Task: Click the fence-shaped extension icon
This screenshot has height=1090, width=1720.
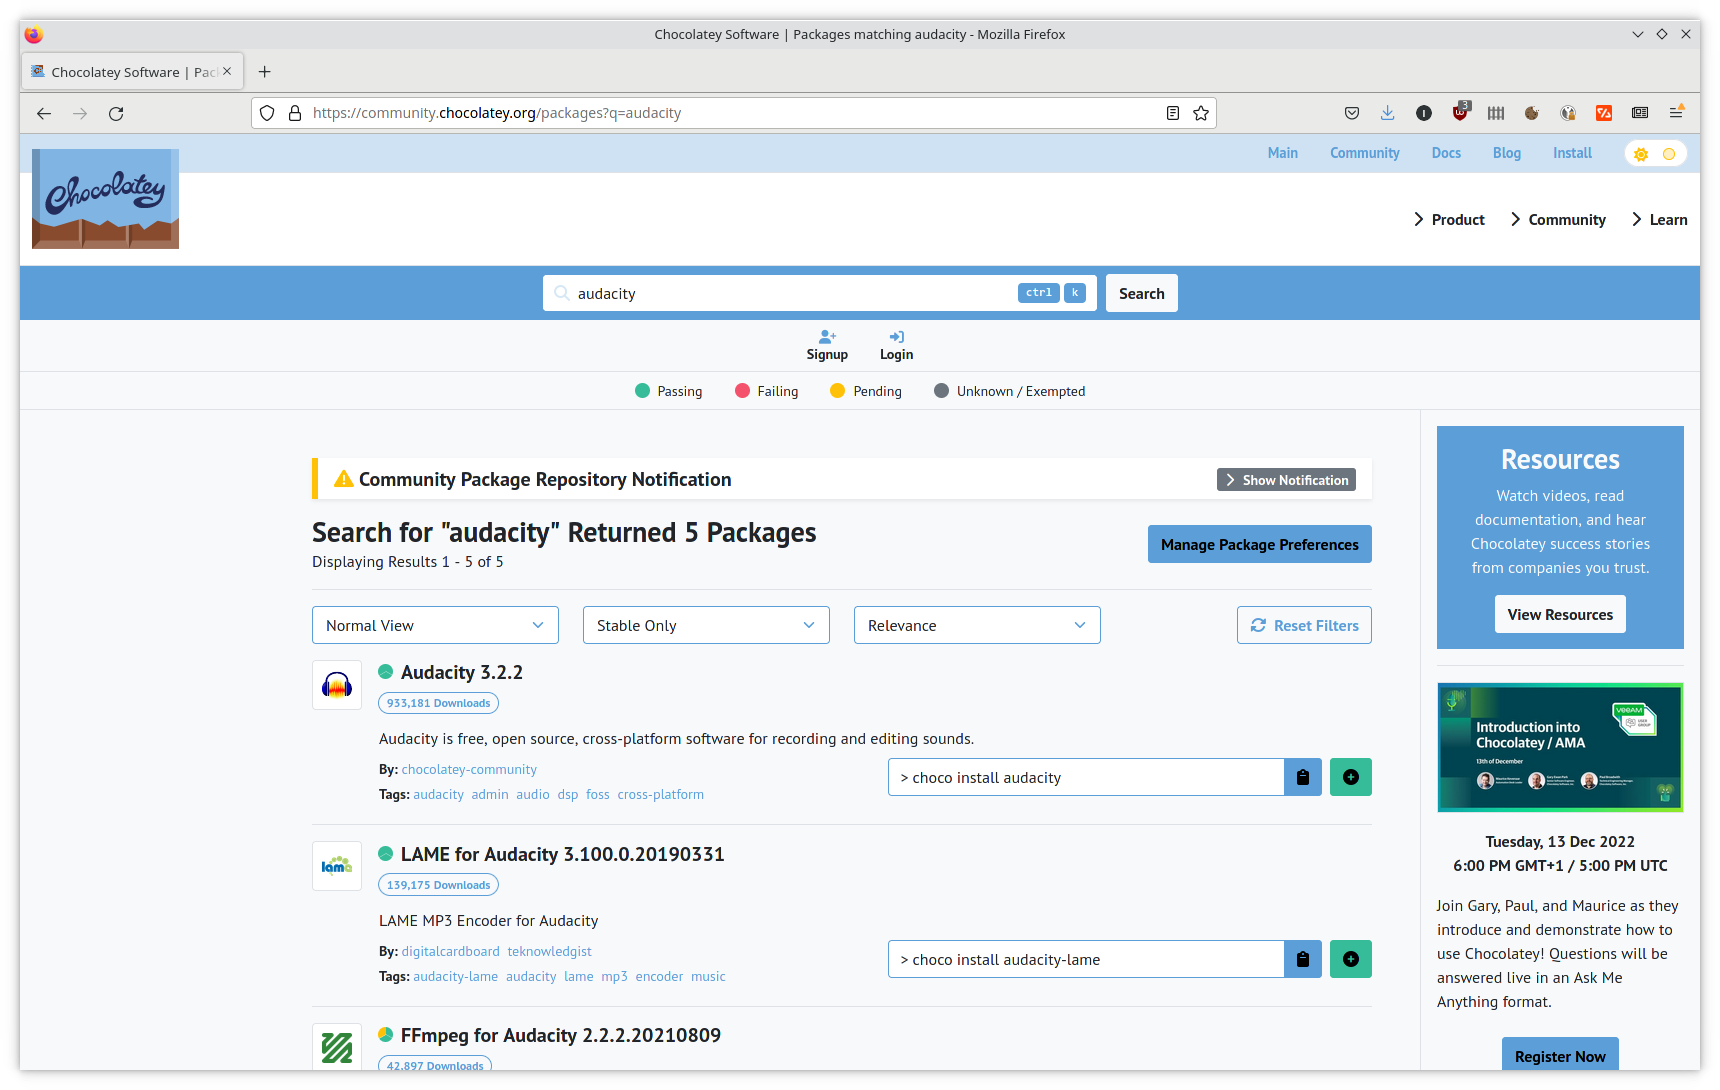Action: 1496,113
